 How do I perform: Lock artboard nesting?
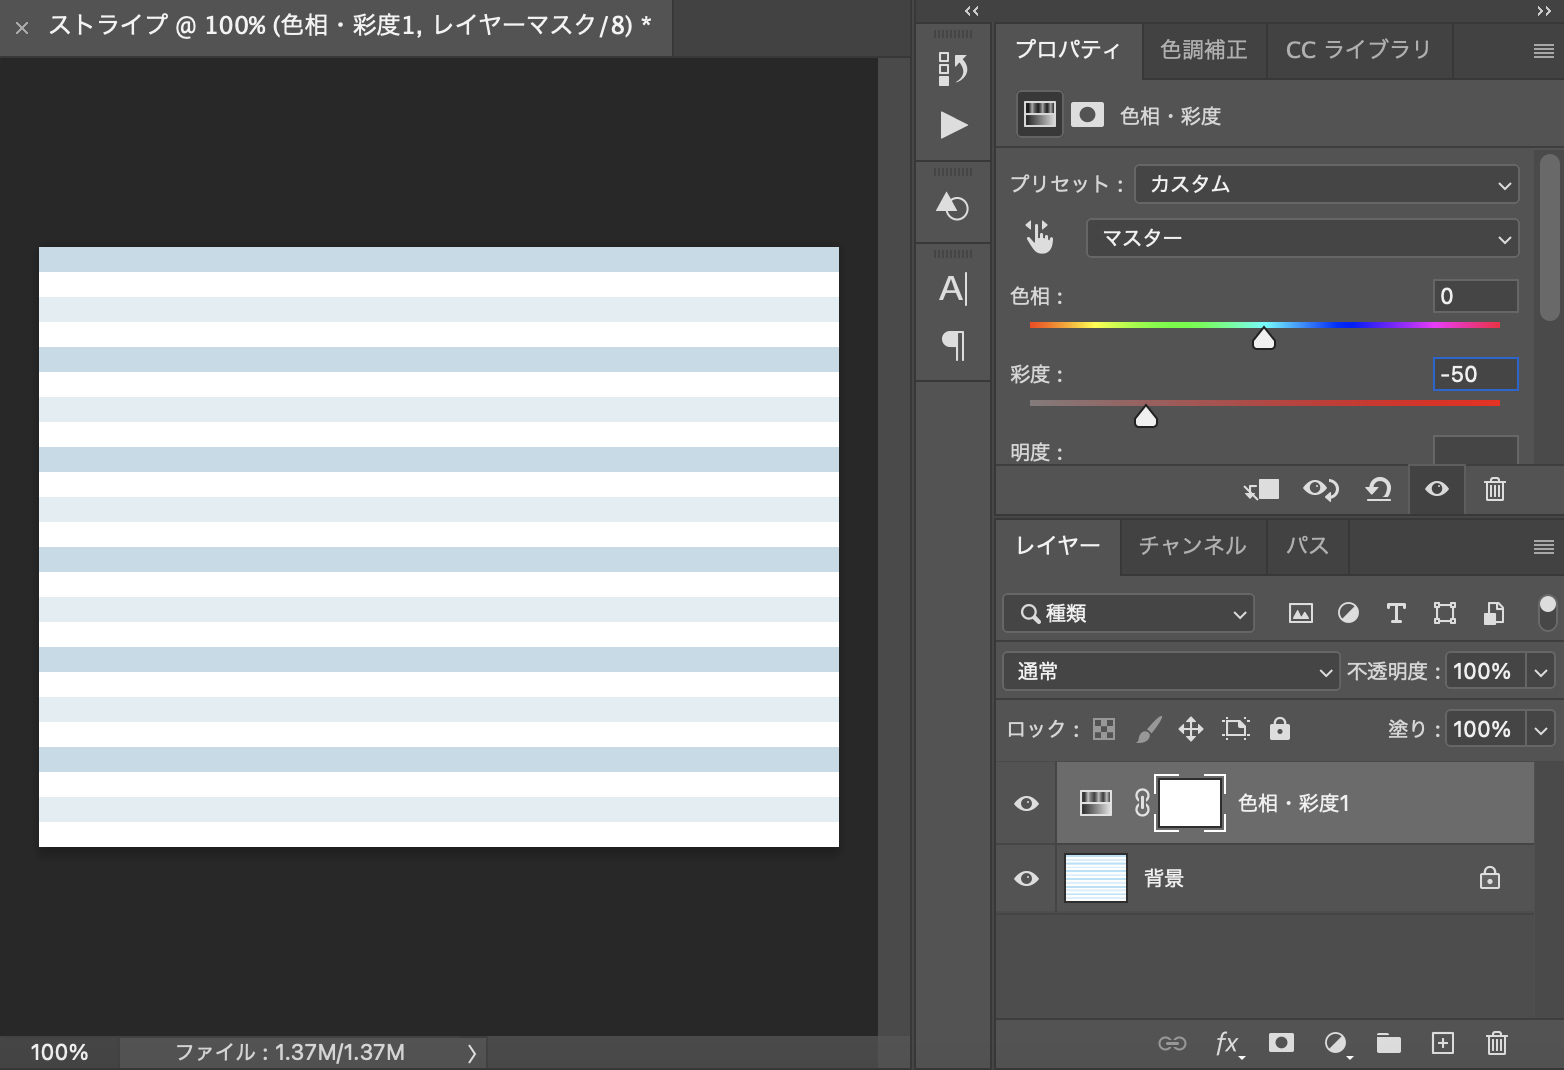click(x=1236, y=729)
